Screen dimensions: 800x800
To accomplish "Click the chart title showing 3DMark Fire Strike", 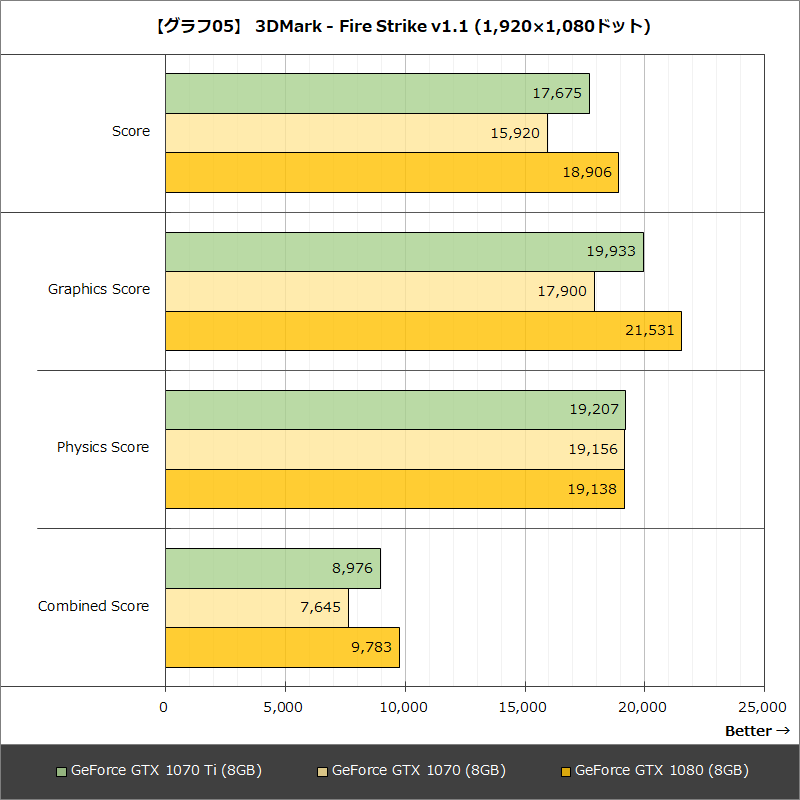I will 400,27.
